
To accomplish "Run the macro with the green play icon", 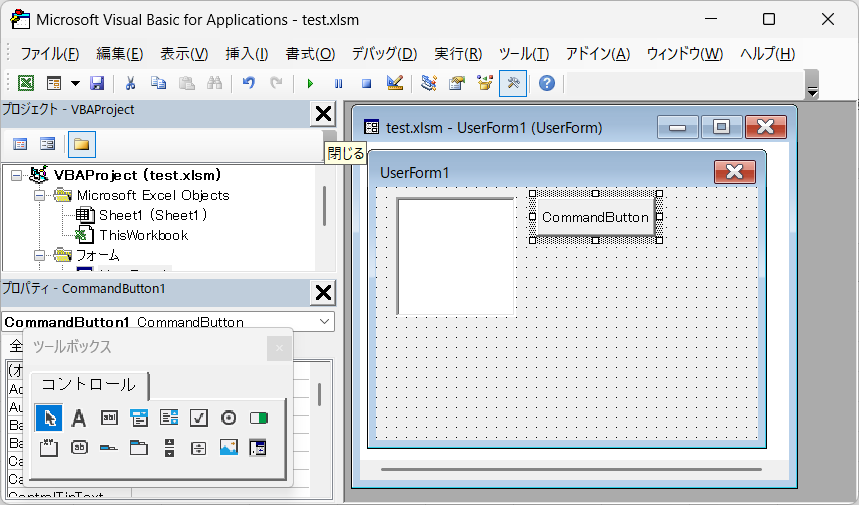I will [310, 83].
